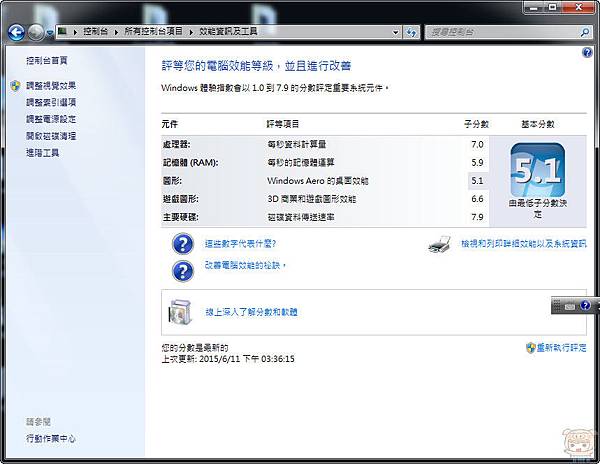Screen dimensions: 600x464
Task: Click 重新執行評定 to re-run assessment
Action: [x=561, y=348]
